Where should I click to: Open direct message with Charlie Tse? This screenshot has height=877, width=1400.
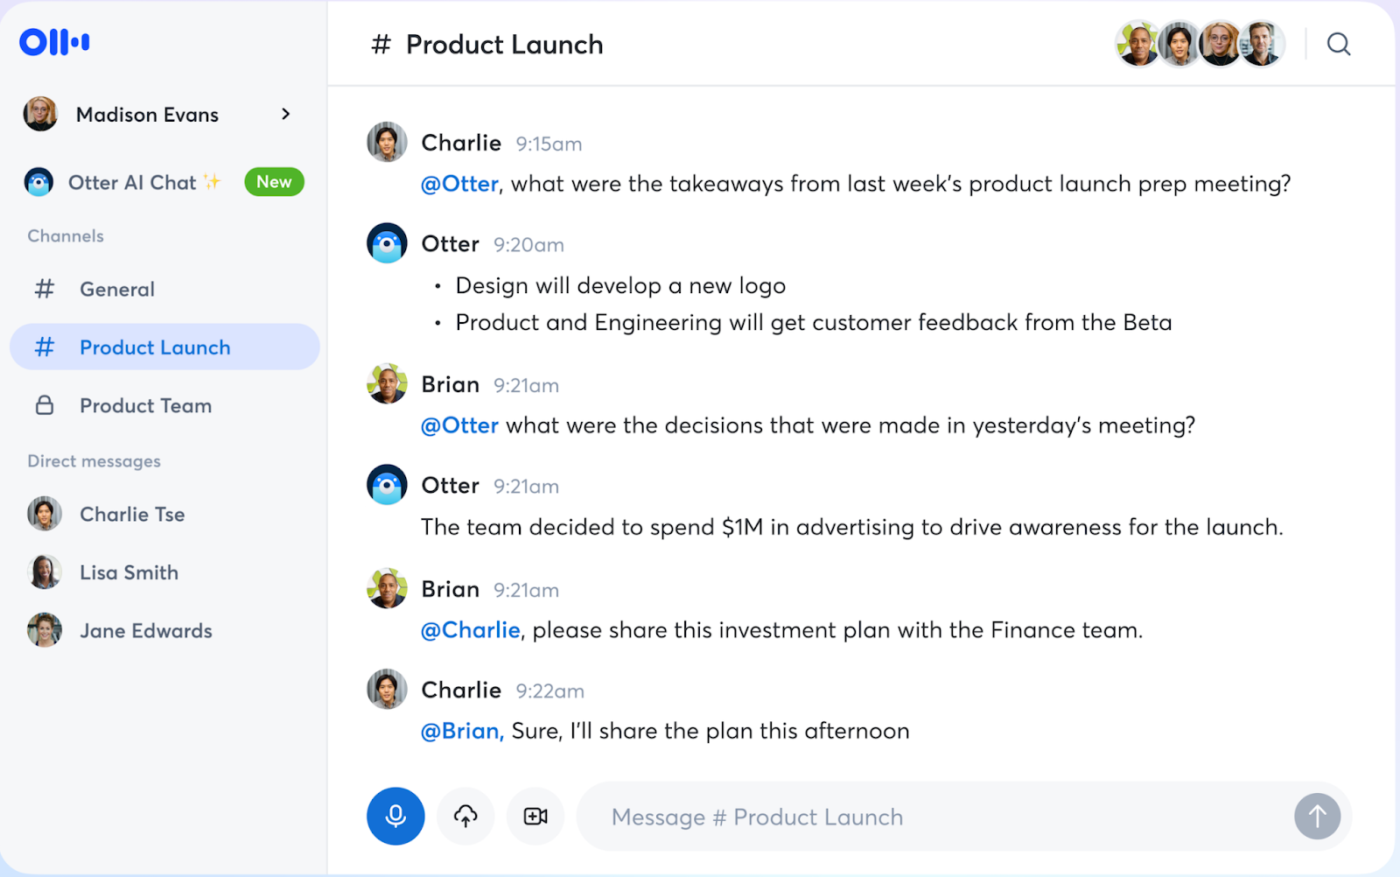click(132, 514)
